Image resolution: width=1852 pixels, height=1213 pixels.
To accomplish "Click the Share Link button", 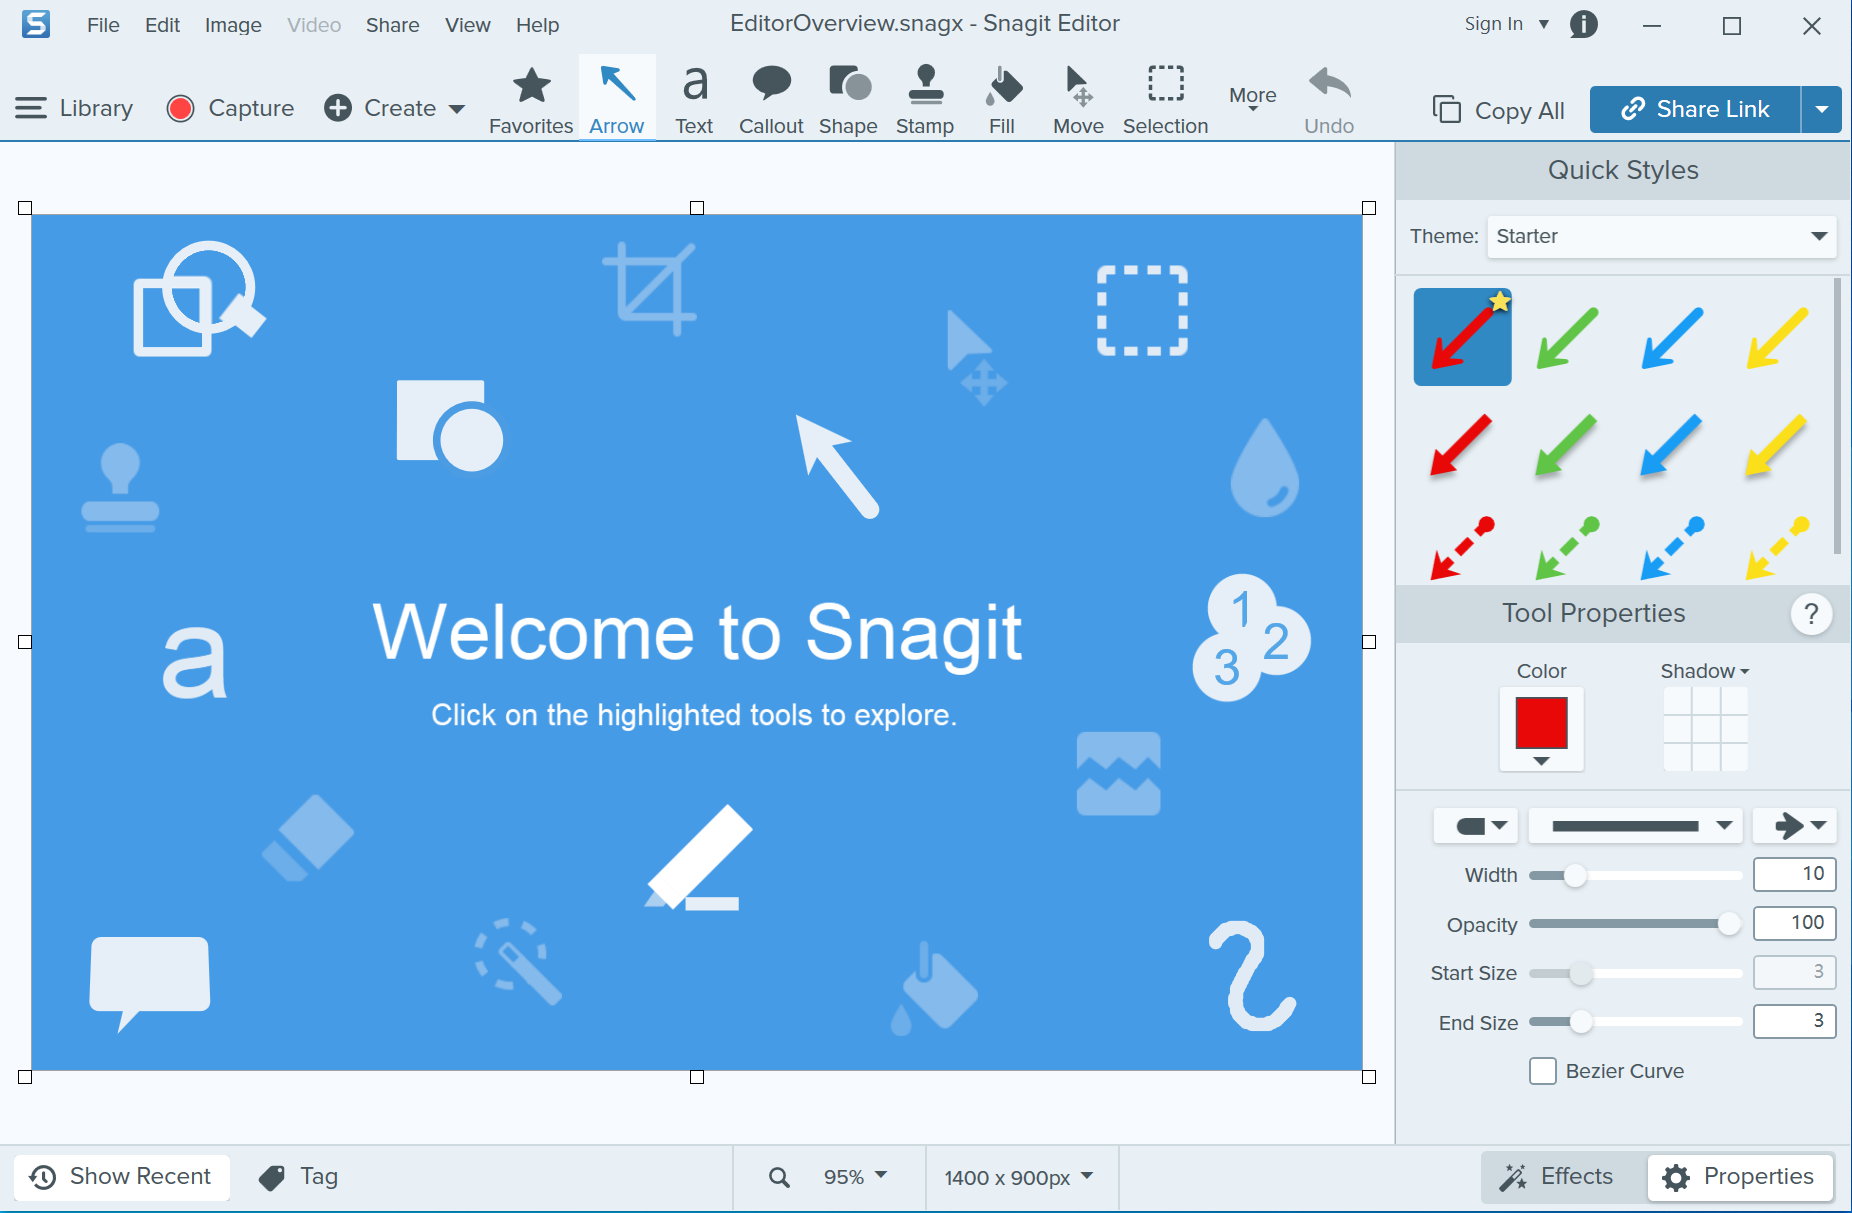I will [x=1696, y=109].
